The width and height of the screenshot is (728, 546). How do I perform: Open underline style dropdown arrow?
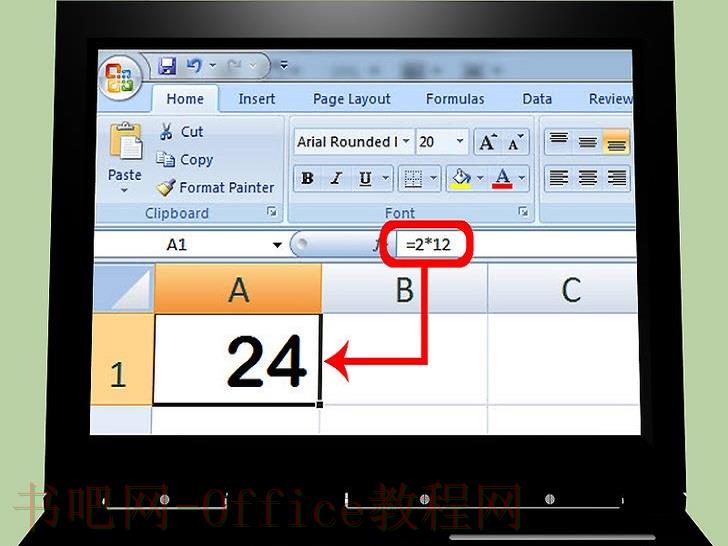(385, 178)
